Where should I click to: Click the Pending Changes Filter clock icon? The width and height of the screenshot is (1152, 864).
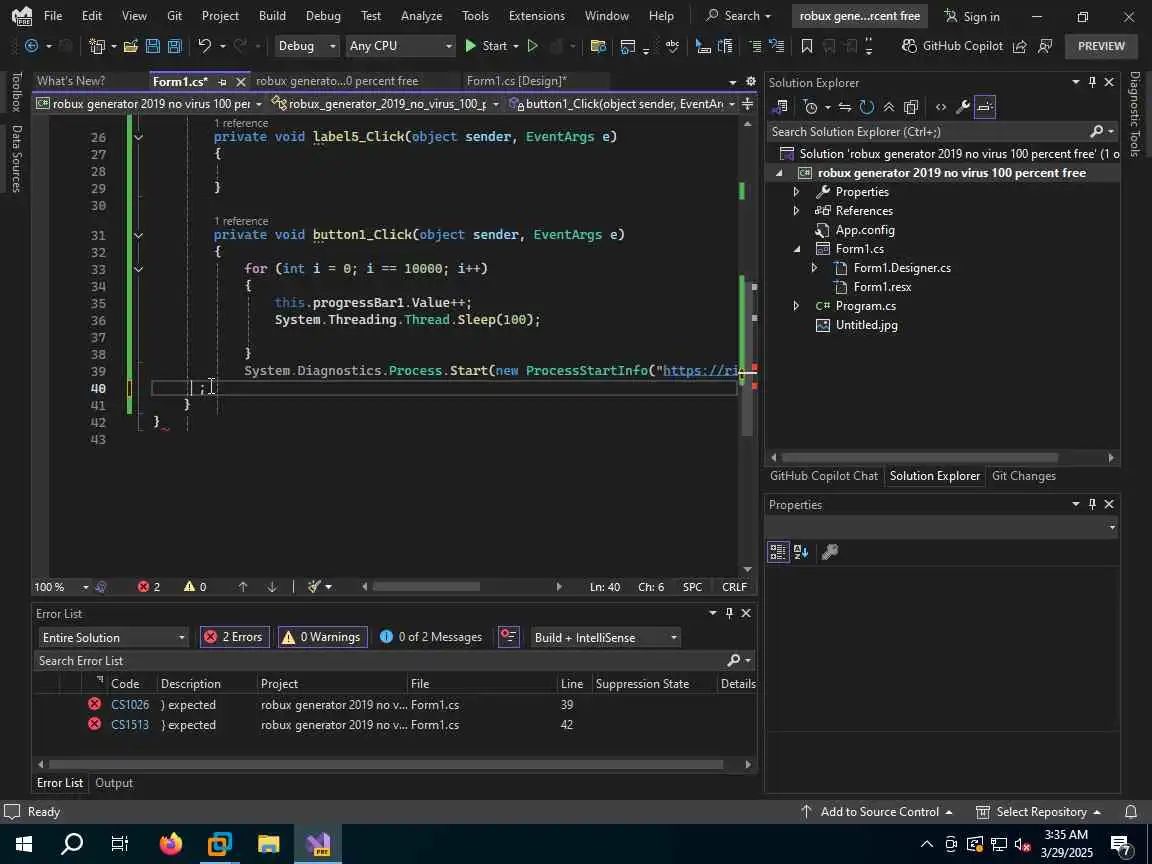[811, 107]
